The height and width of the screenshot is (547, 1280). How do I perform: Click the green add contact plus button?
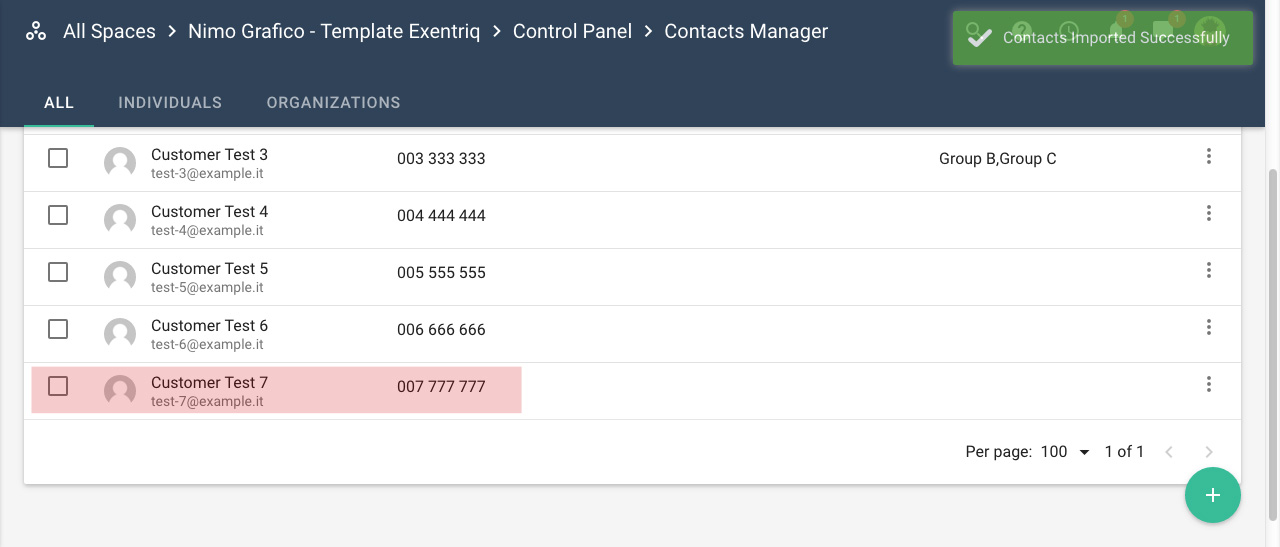(x=1213, y=495)
